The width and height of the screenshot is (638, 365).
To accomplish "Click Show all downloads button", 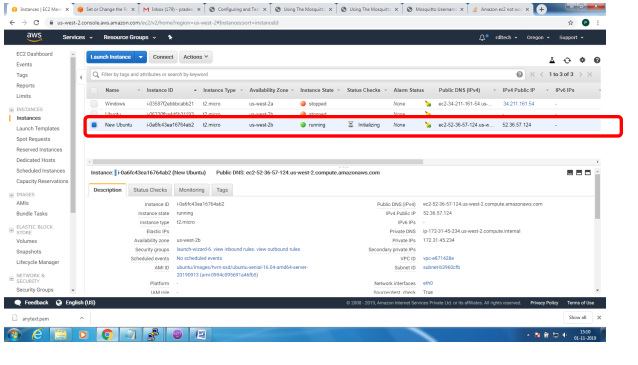I will pyautogui.click(x=577, y=317).
